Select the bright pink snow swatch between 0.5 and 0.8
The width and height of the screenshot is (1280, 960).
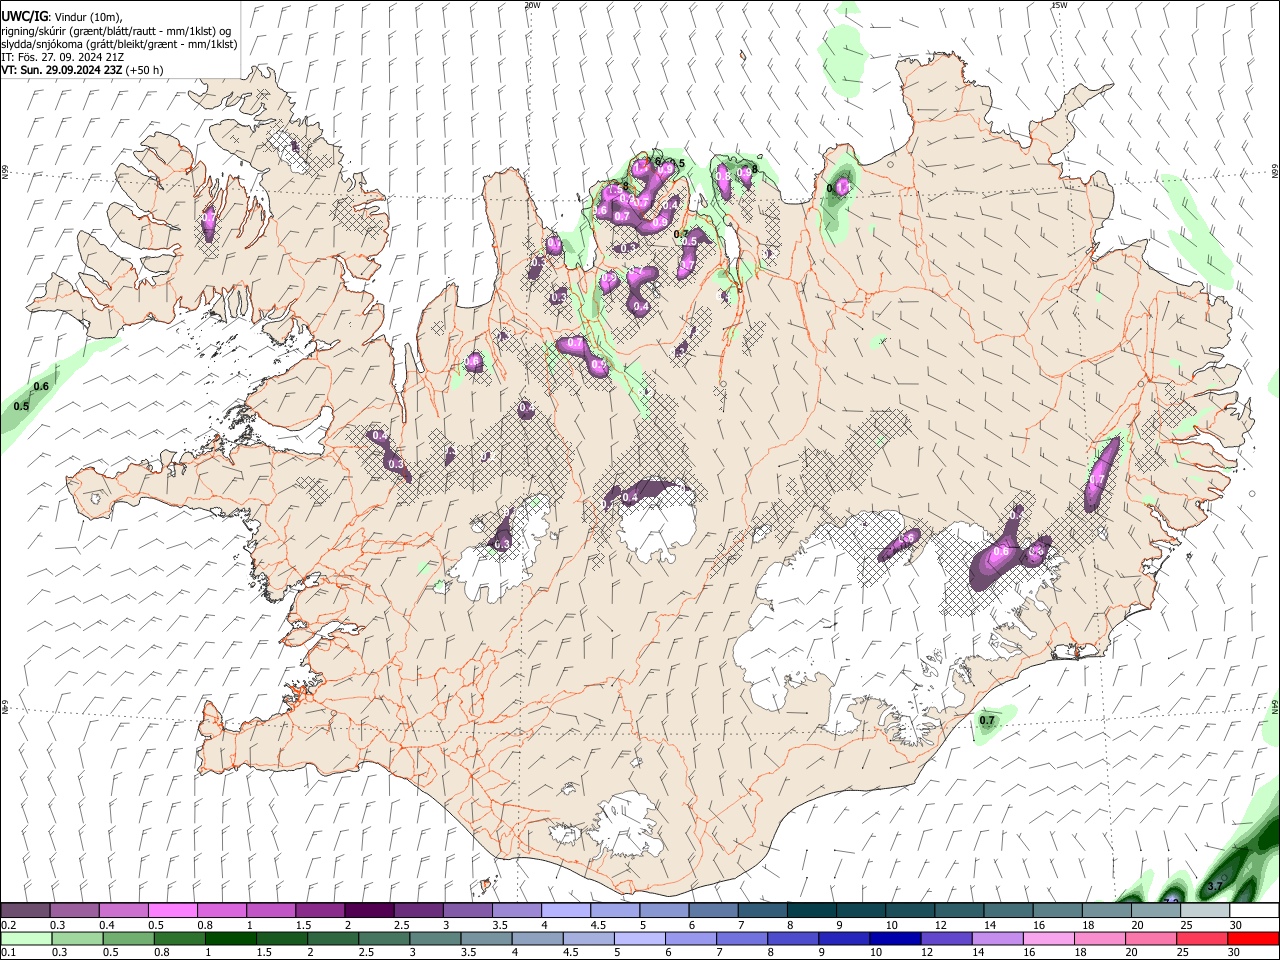[173, 910]
